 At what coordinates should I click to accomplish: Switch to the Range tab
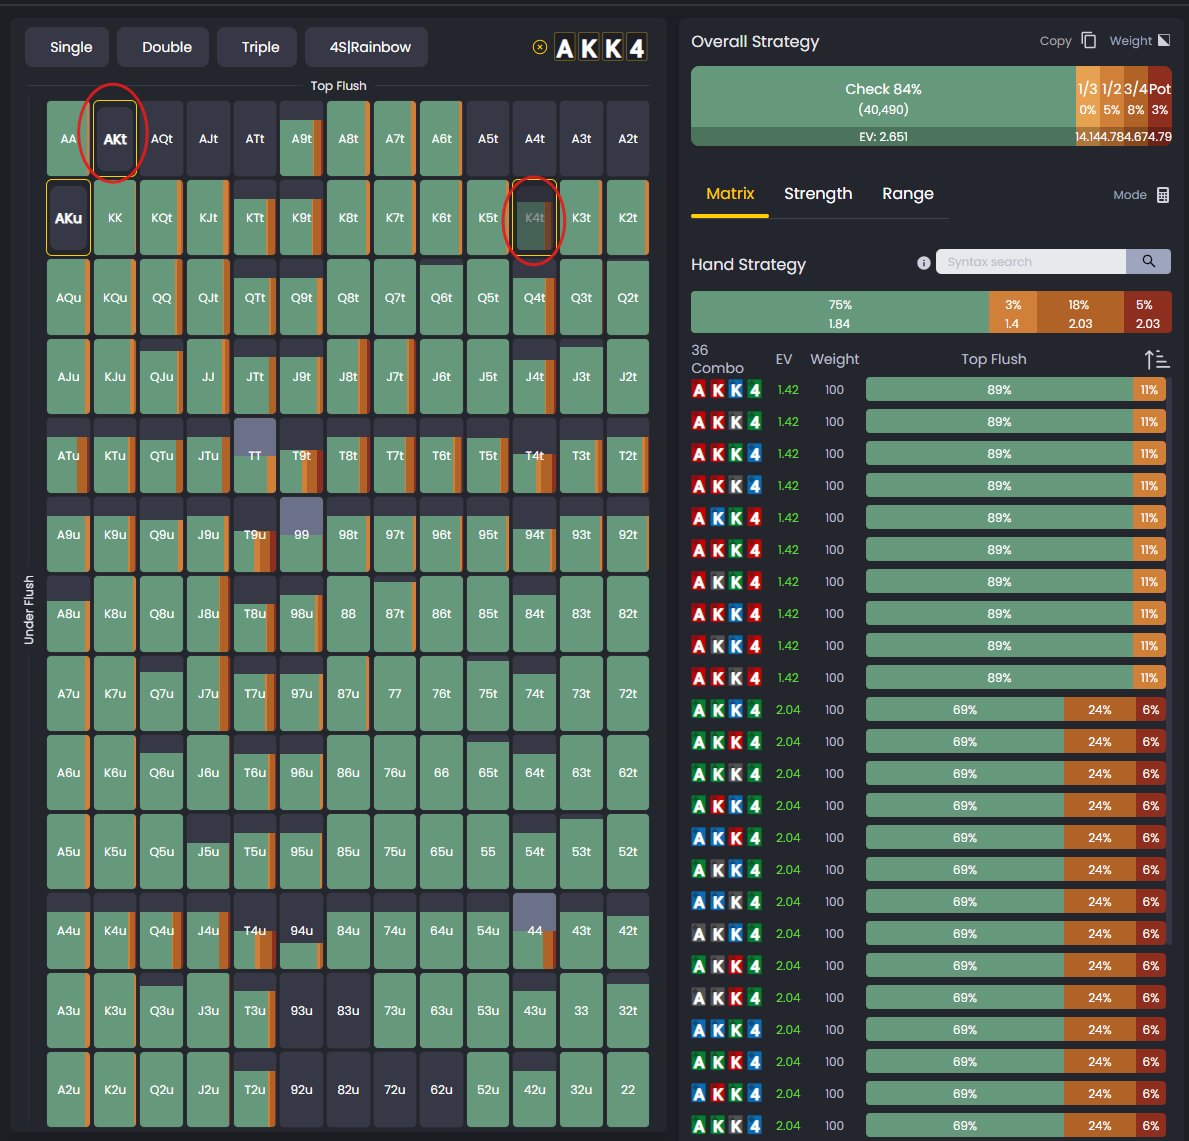(907, 193)
